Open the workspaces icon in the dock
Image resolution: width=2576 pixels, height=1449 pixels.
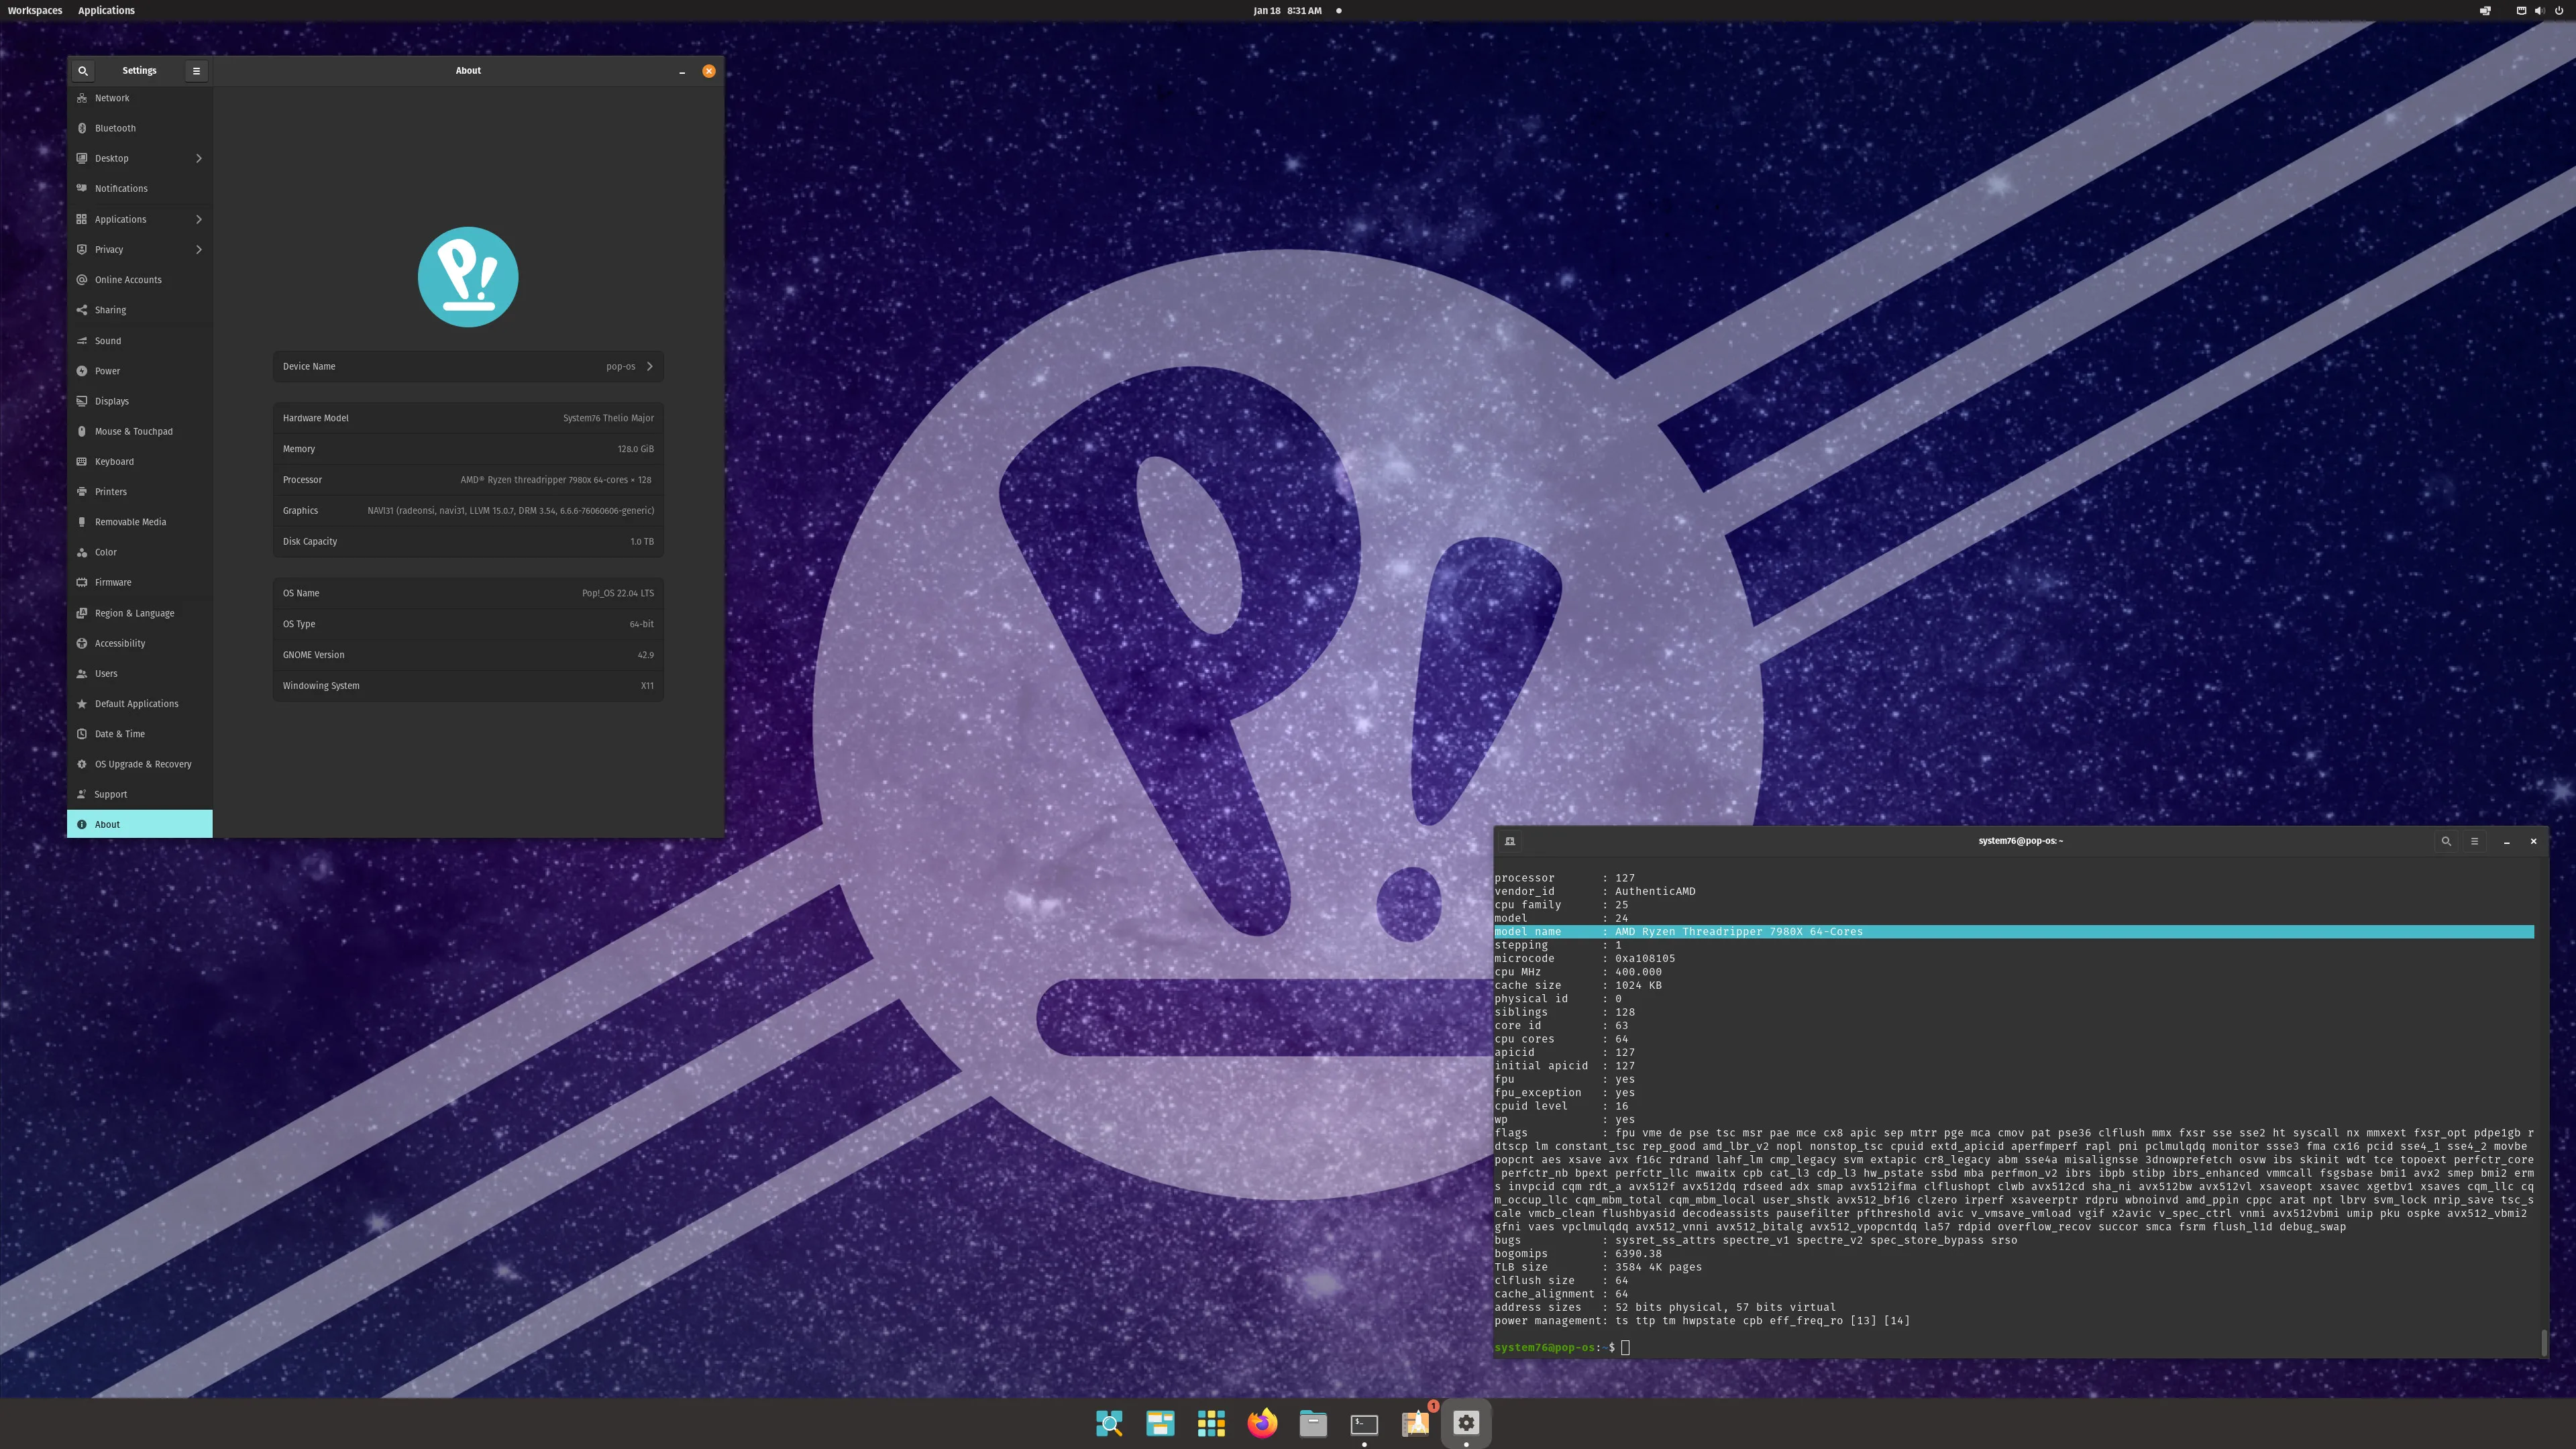coord(1160,1423)
